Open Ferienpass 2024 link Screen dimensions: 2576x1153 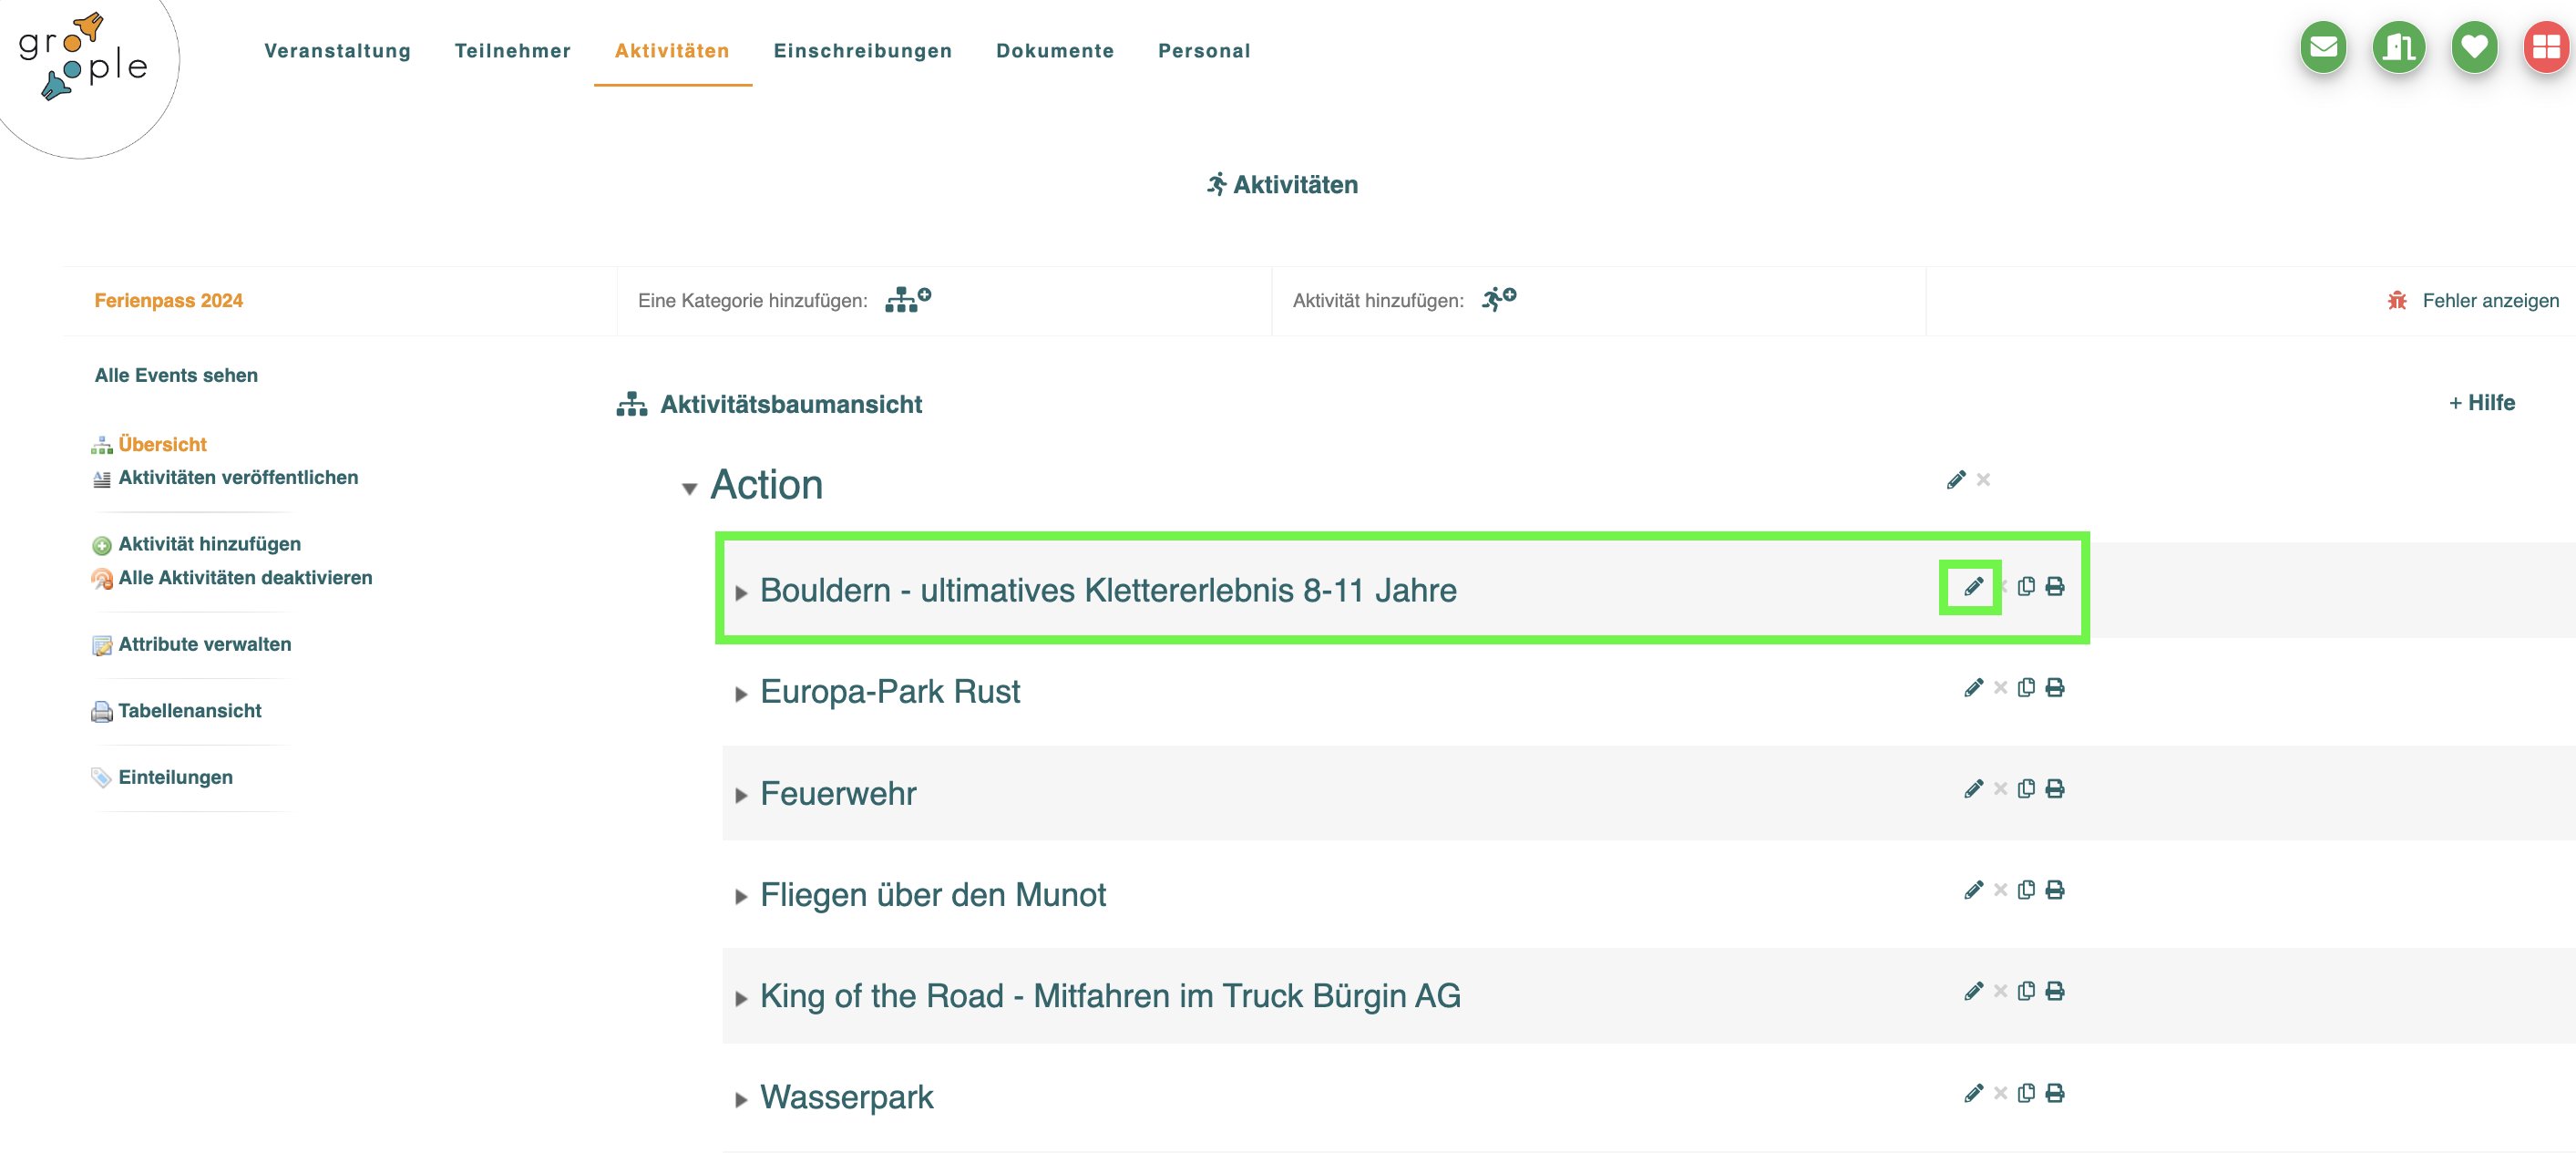click(x=169, y=301)
